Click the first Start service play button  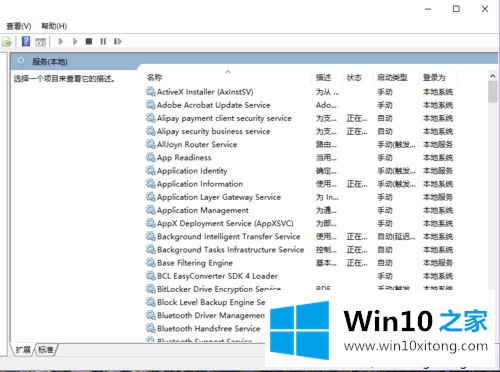point(61,41)
